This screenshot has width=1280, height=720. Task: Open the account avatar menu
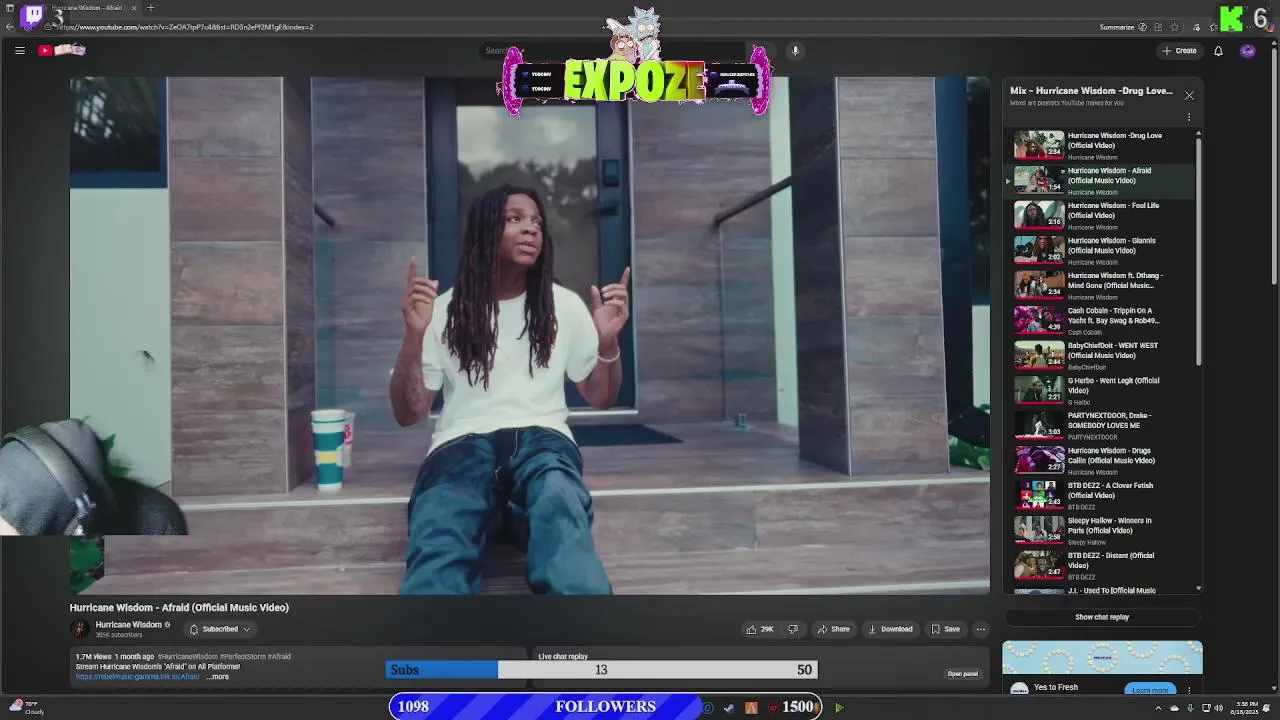click(1247, 51)
